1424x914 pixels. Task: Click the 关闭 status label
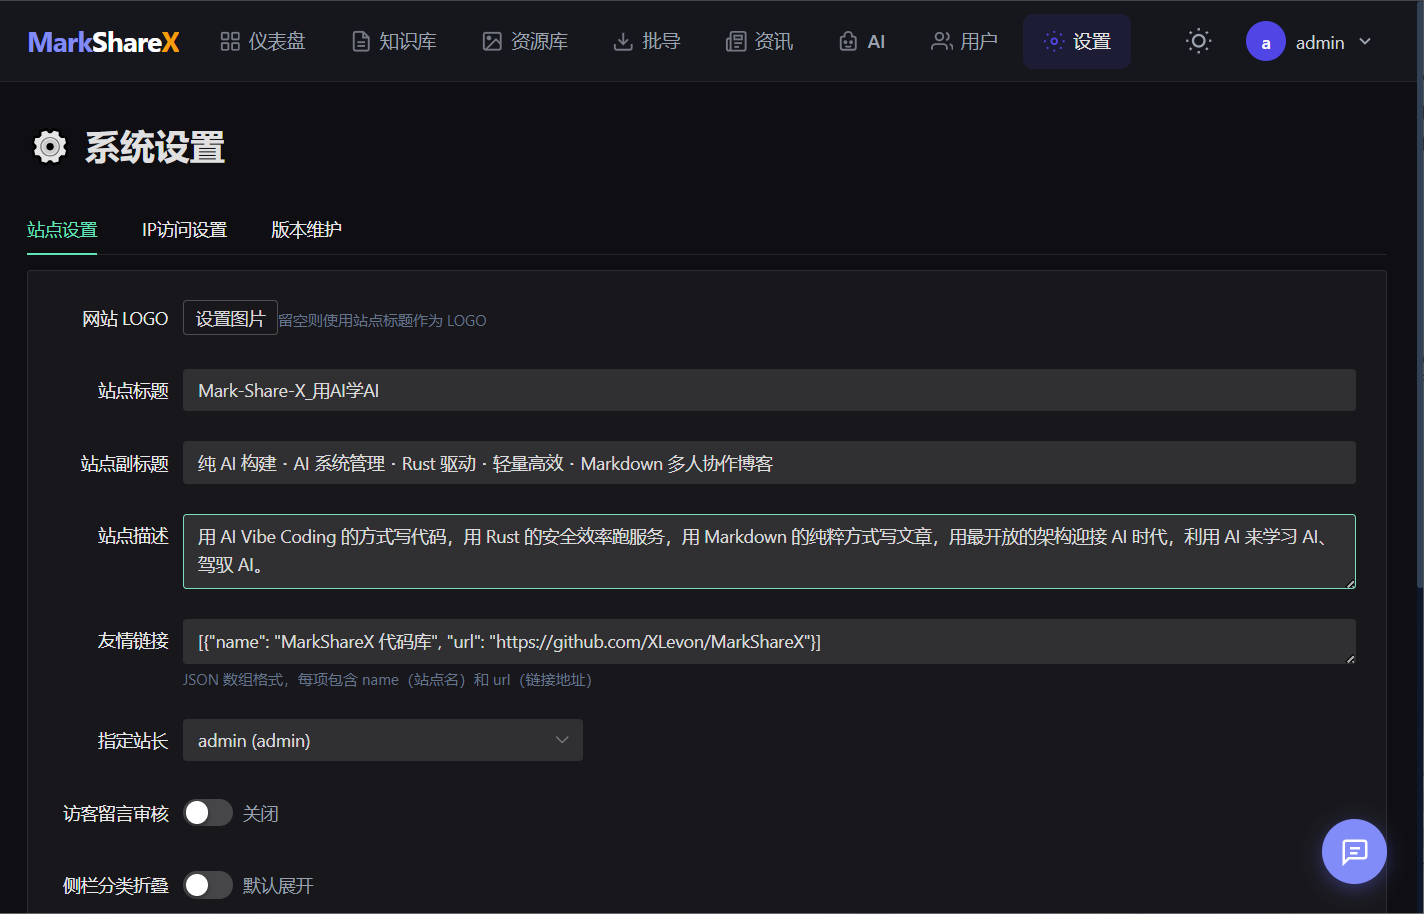pos(261,814)
